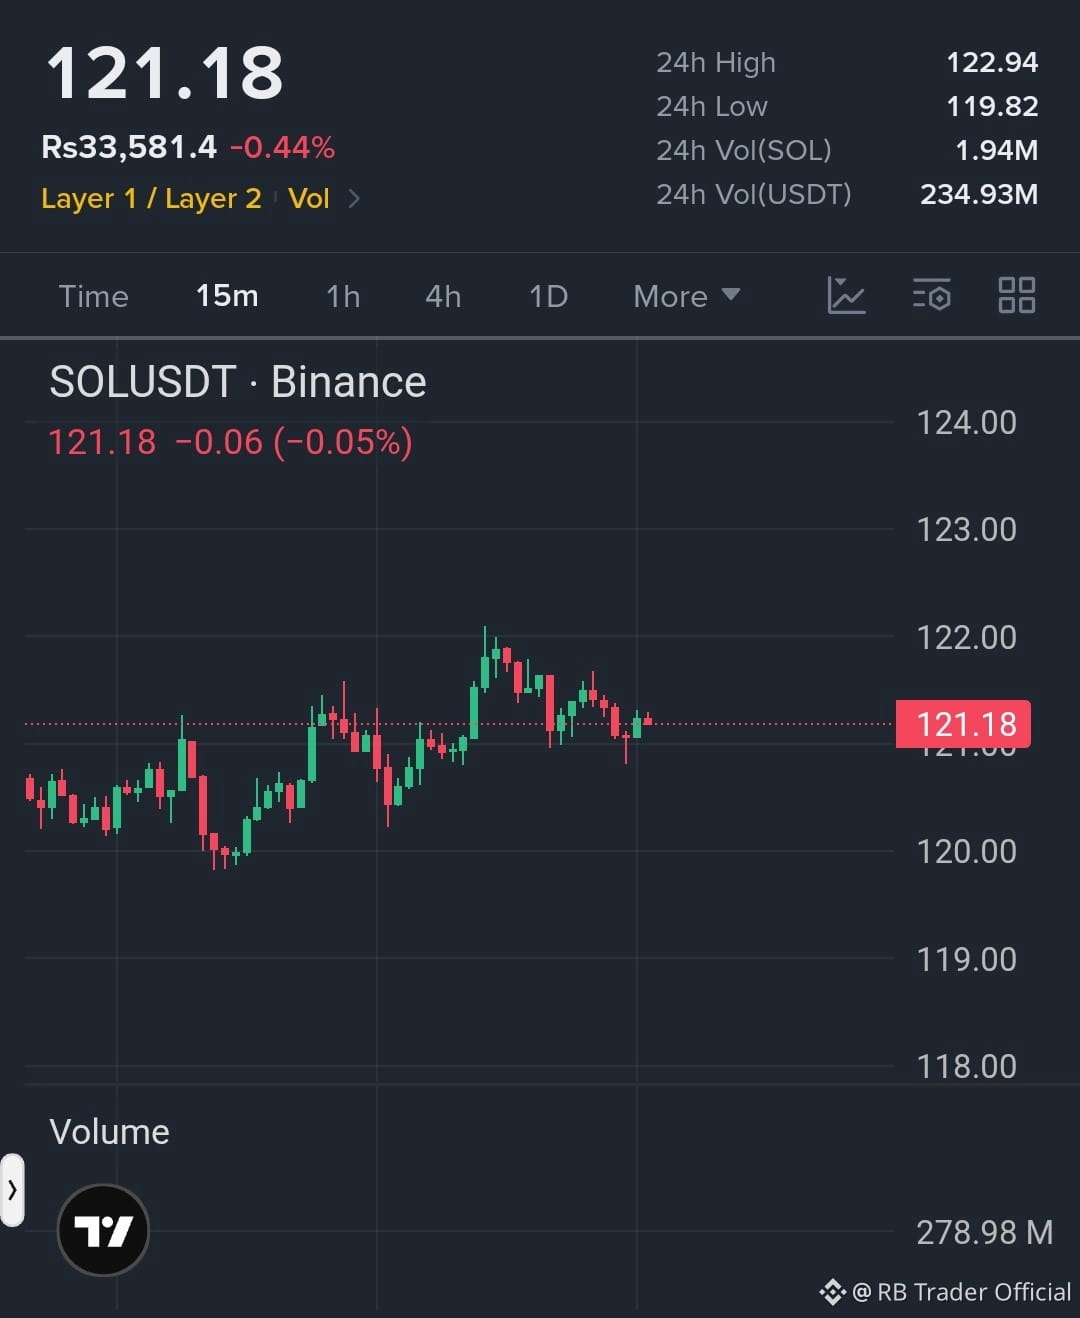Tap the SOLUSDT · Binance chart title

[238, 382]
